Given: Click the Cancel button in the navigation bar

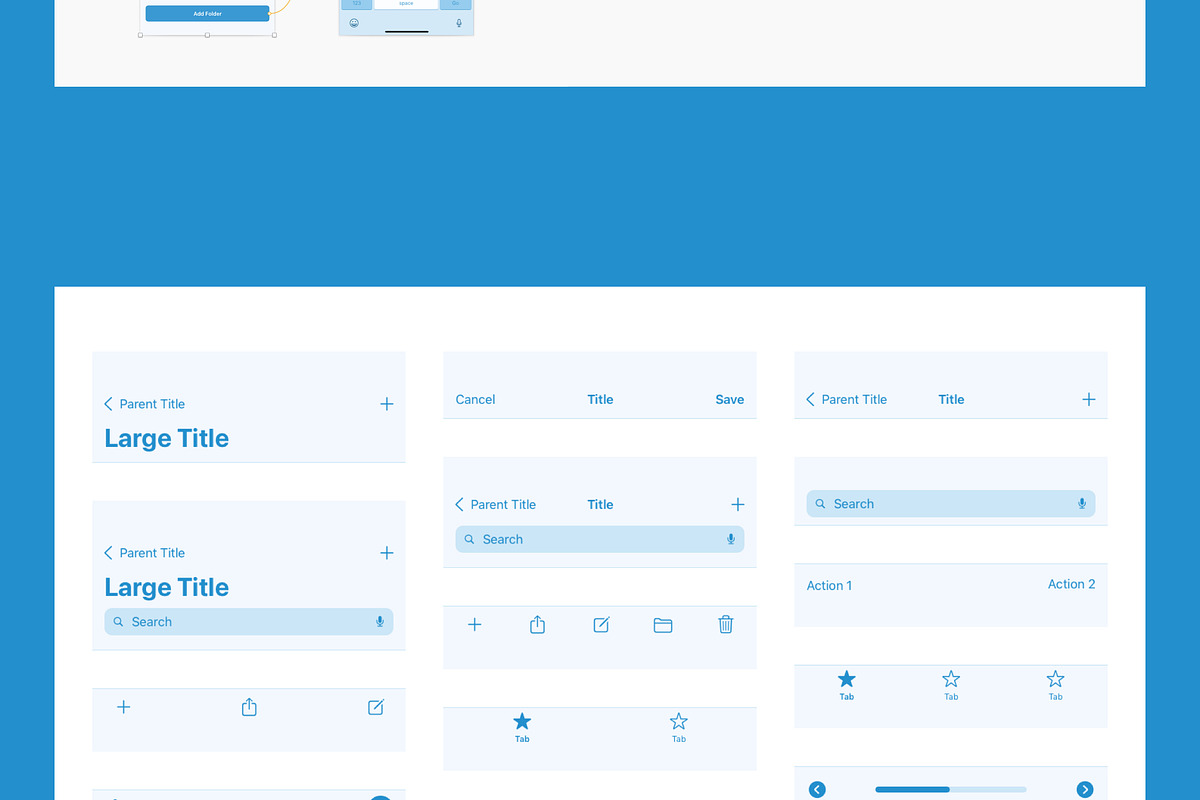Looking at the screenshot, I should coord(475,399).
